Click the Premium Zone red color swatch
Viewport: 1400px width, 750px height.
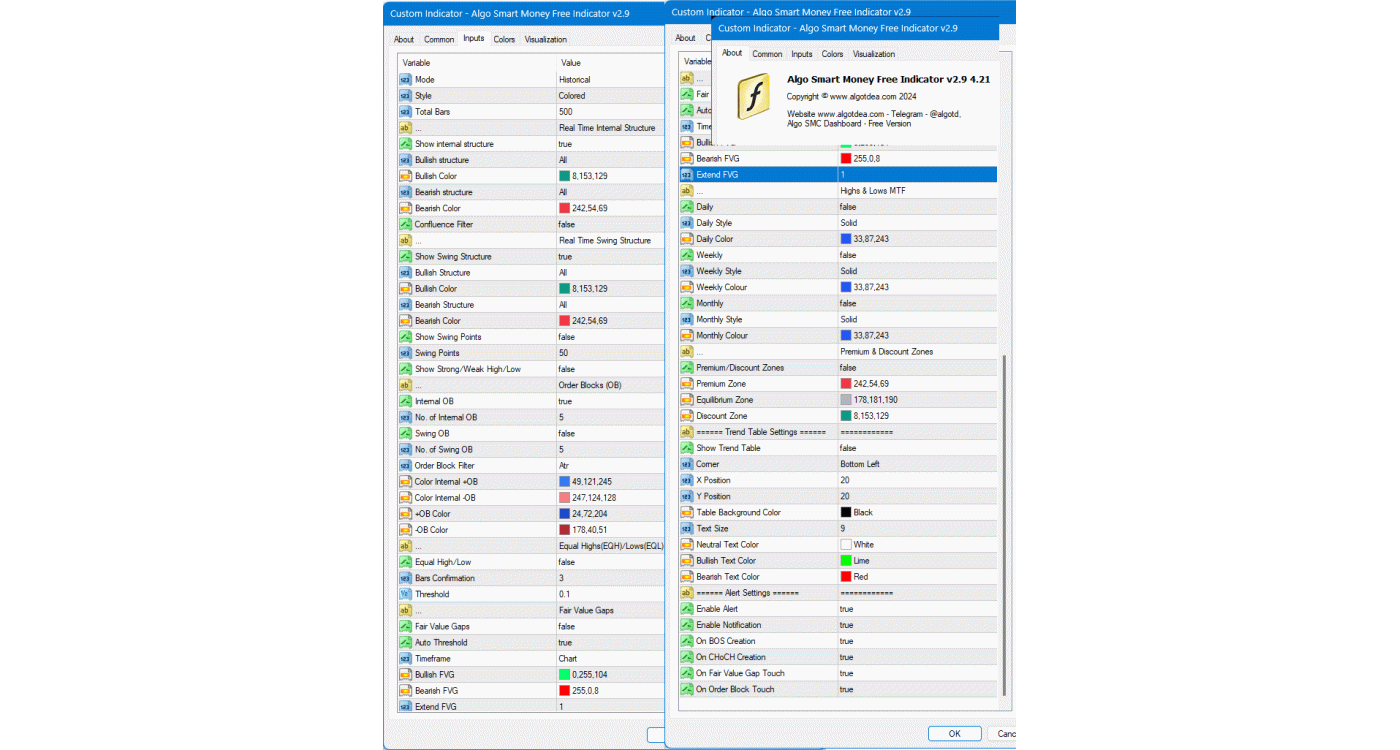[846, 384]
